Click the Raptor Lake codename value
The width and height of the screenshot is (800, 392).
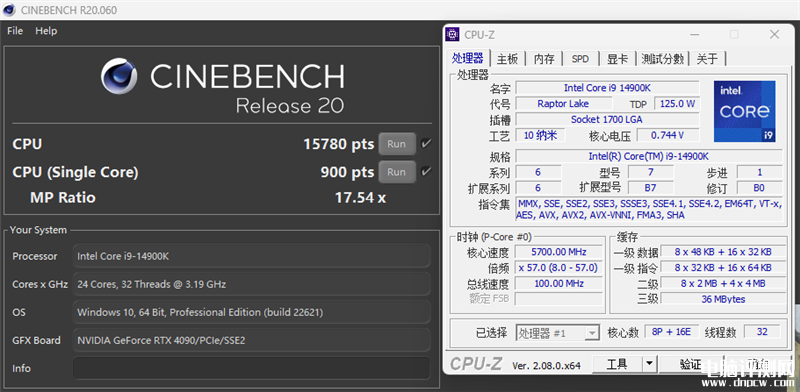563,104
